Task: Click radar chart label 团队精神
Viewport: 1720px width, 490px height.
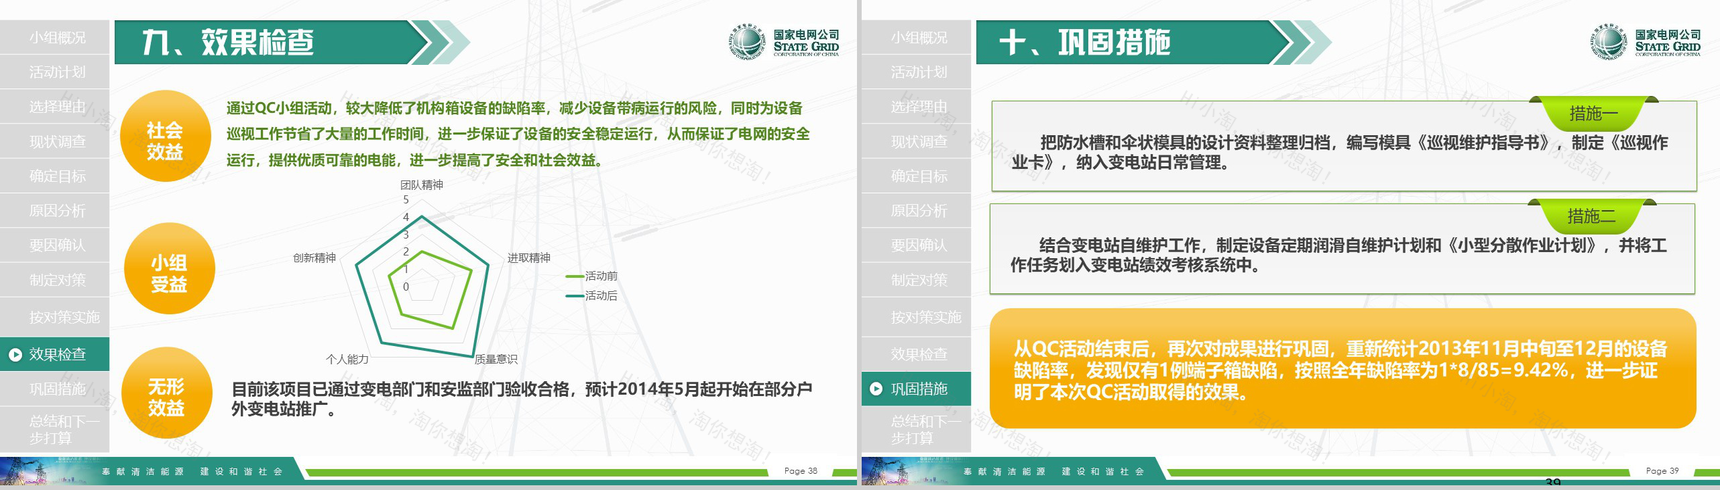Action: click(x=421, y=185)
